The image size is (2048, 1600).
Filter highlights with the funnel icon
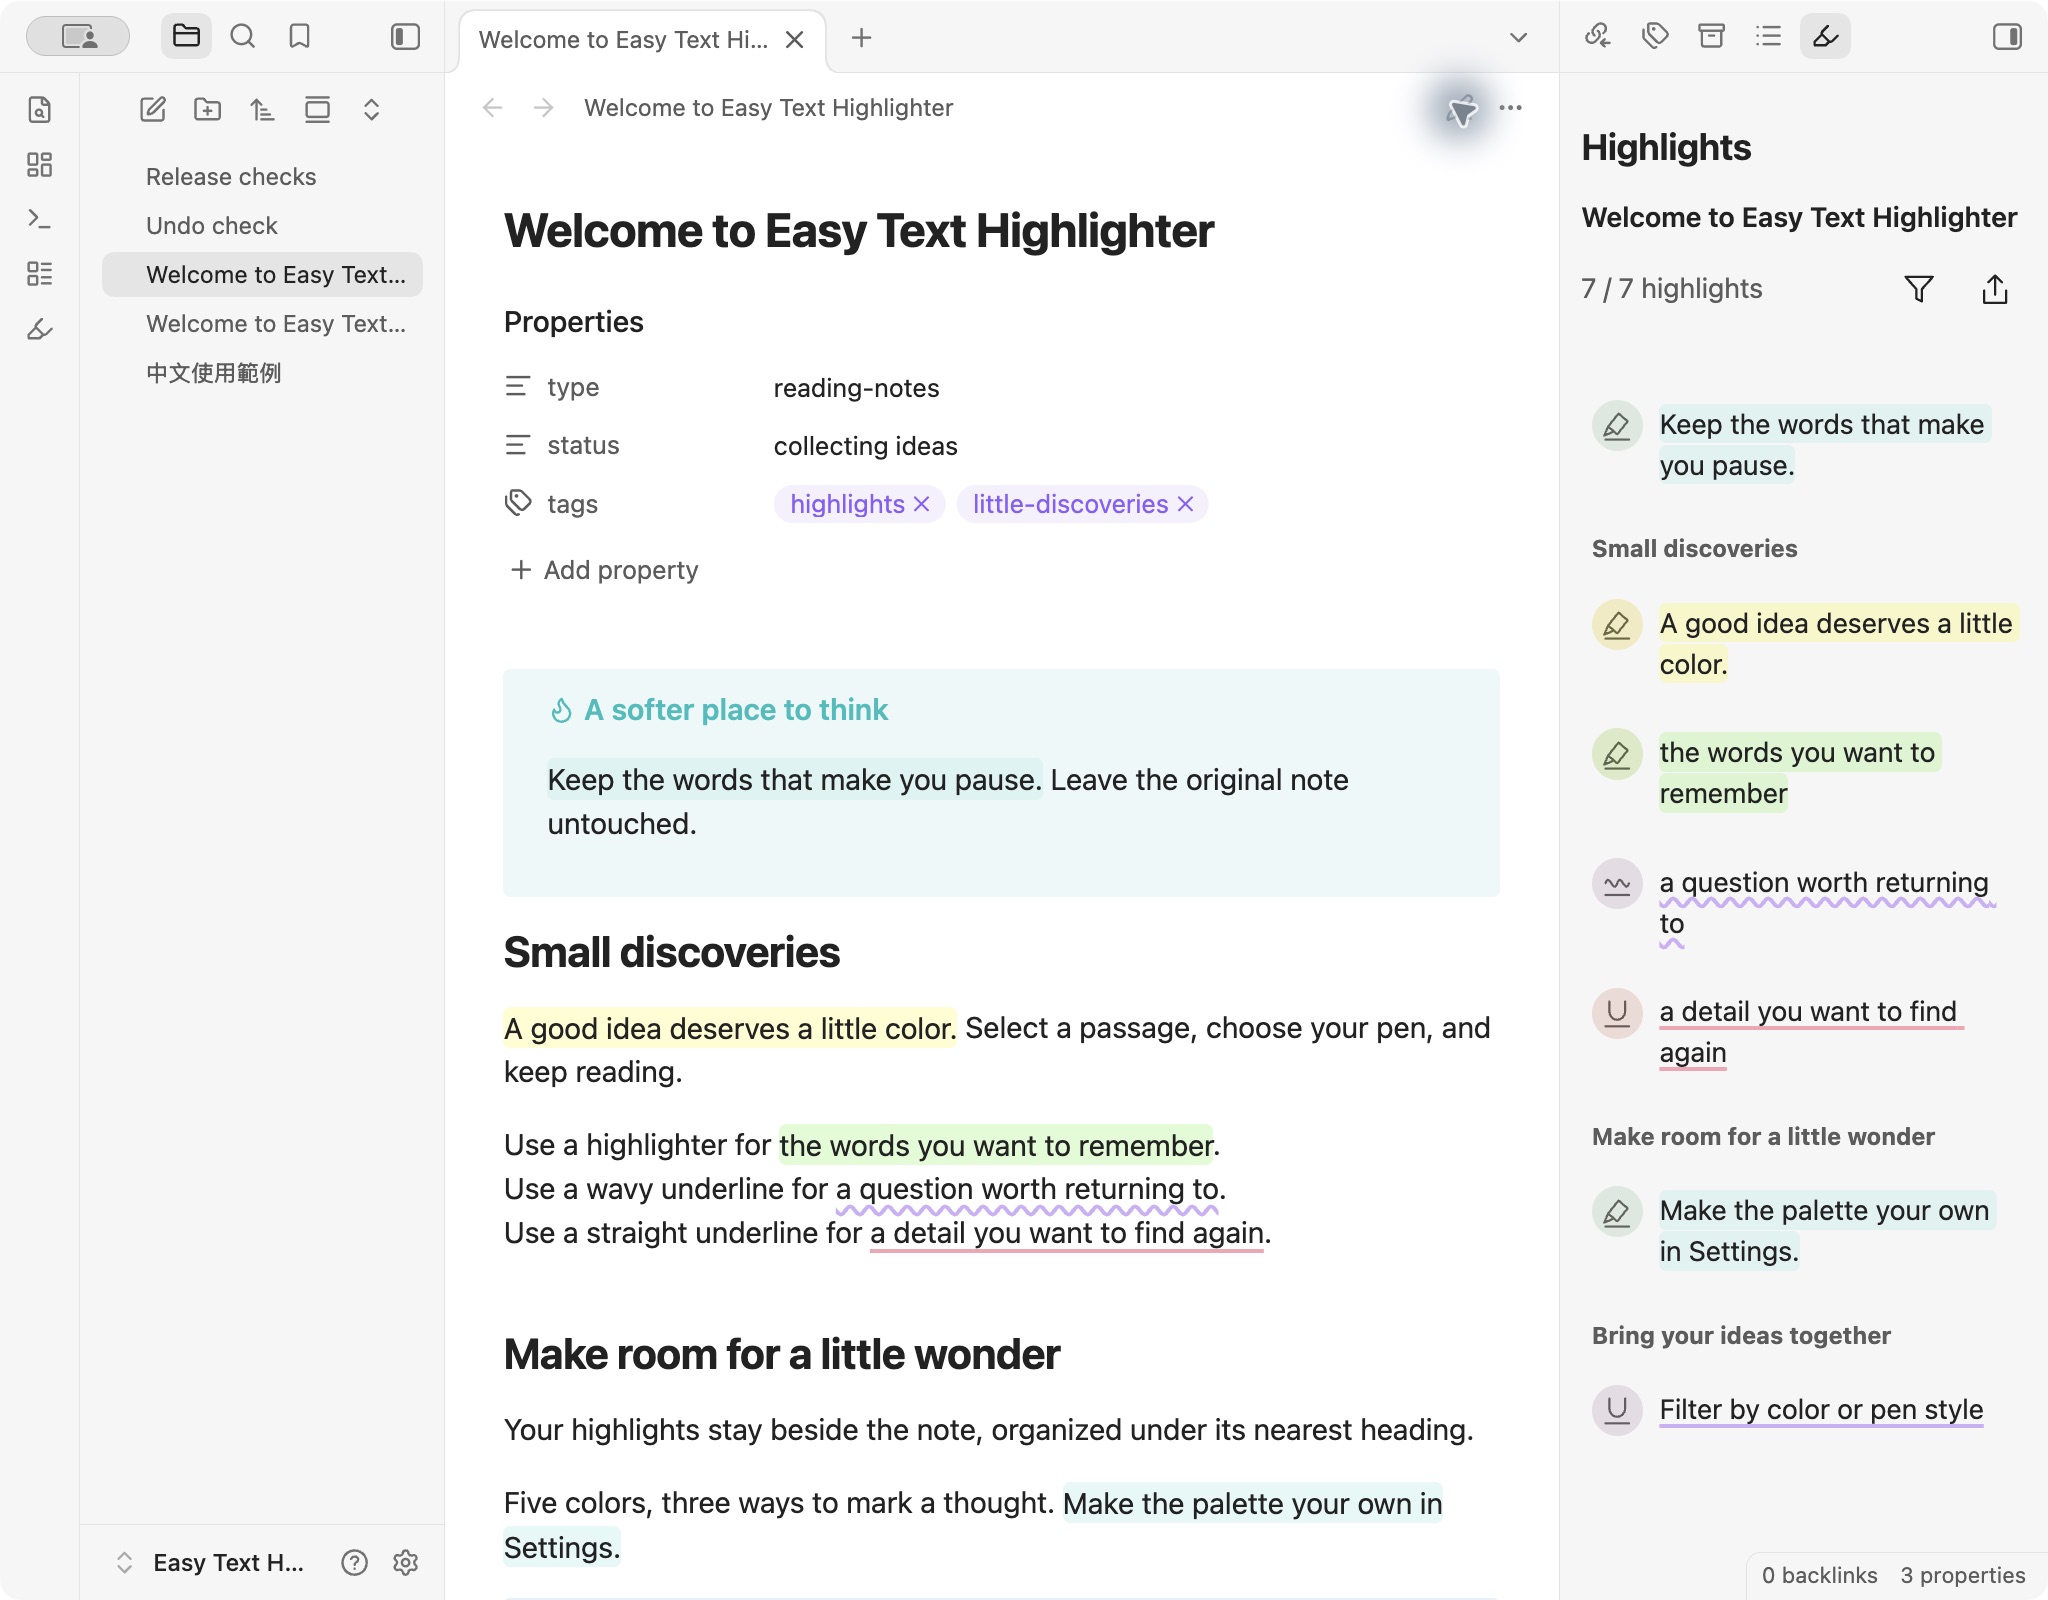pyautogui.click(x=1919, y=289)
